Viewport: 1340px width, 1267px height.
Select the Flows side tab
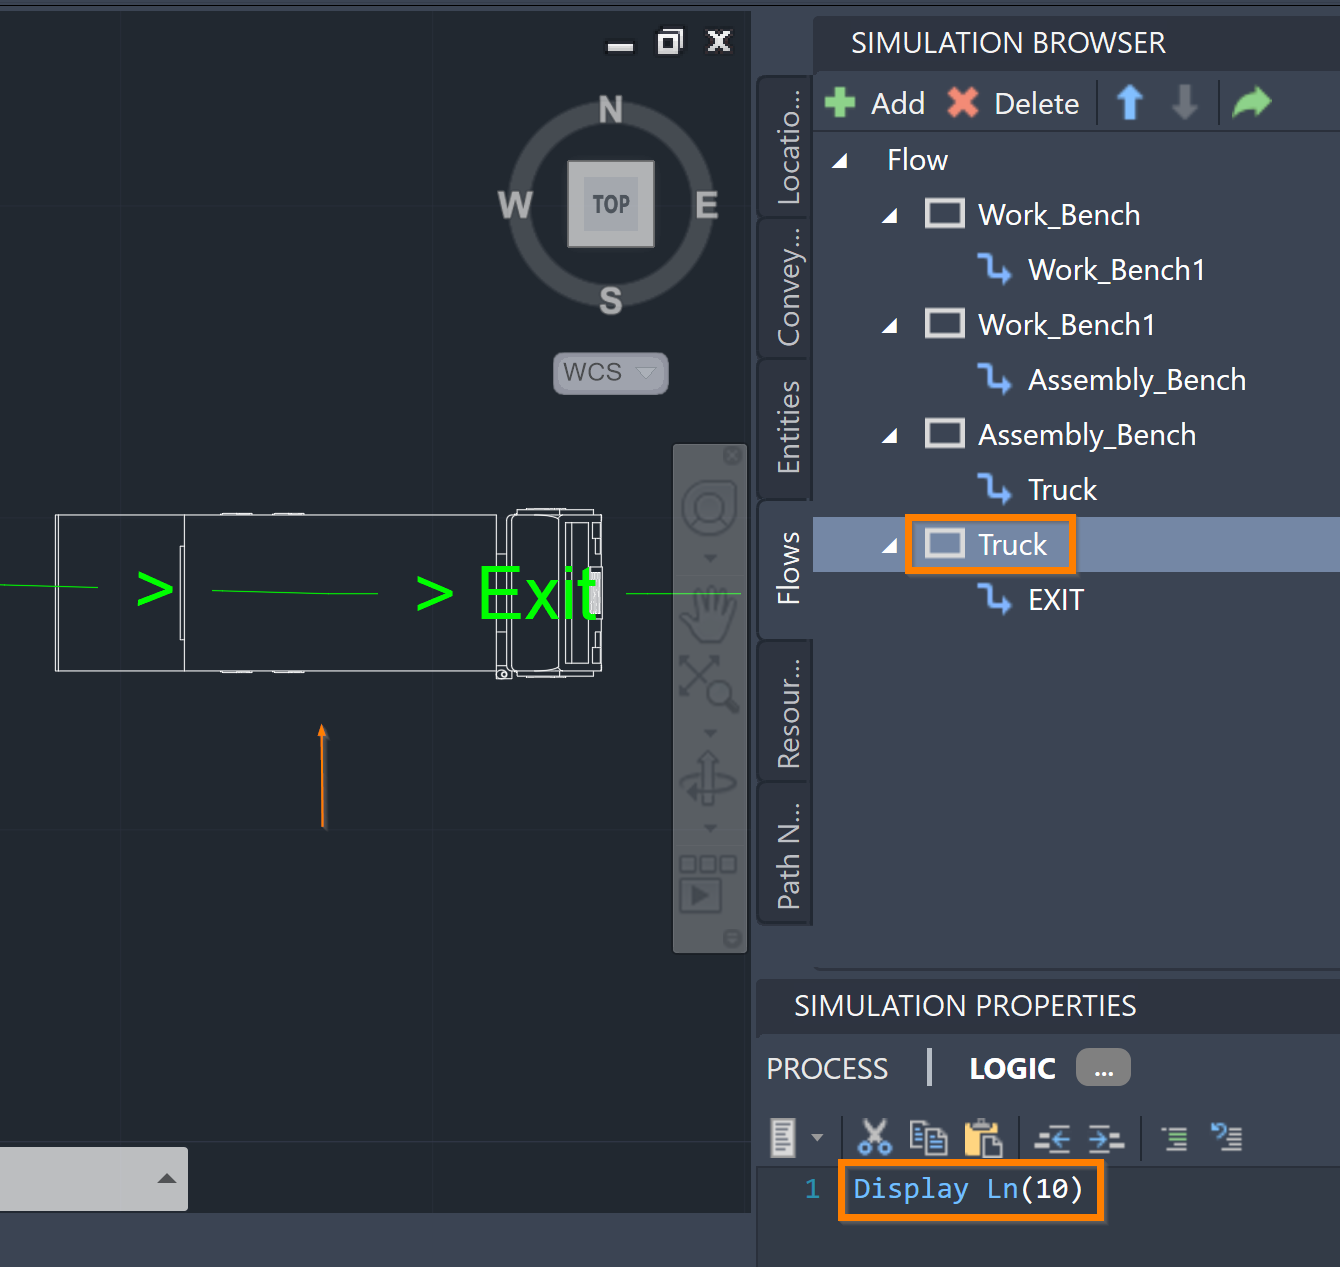click(787, 568)
